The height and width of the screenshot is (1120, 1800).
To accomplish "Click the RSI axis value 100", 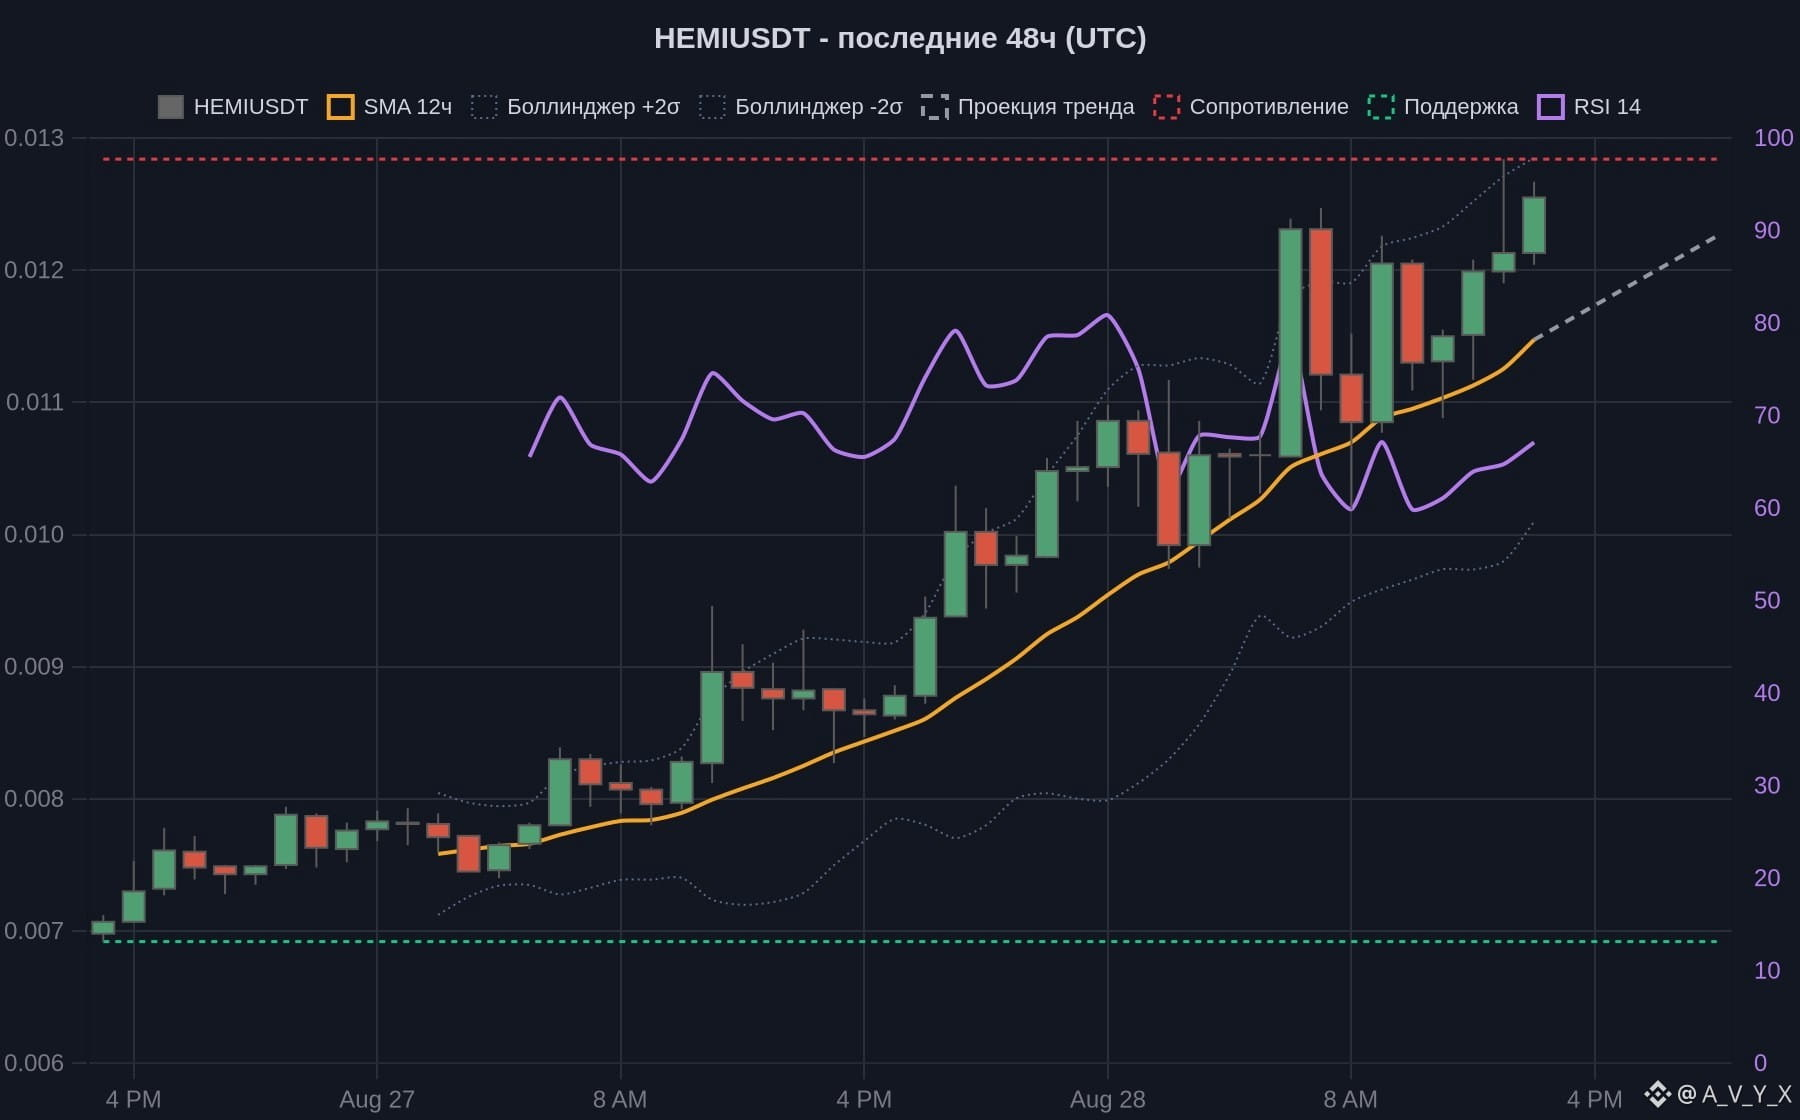I will point(1774,138).
